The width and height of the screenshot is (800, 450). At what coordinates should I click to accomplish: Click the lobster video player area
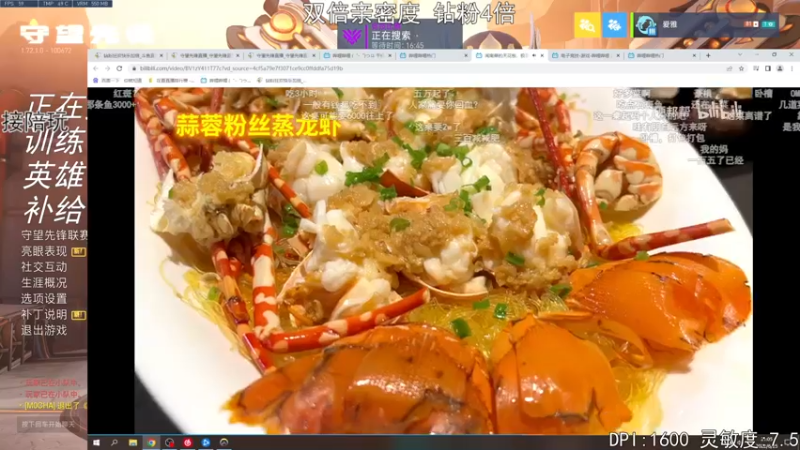click(443, 260)
